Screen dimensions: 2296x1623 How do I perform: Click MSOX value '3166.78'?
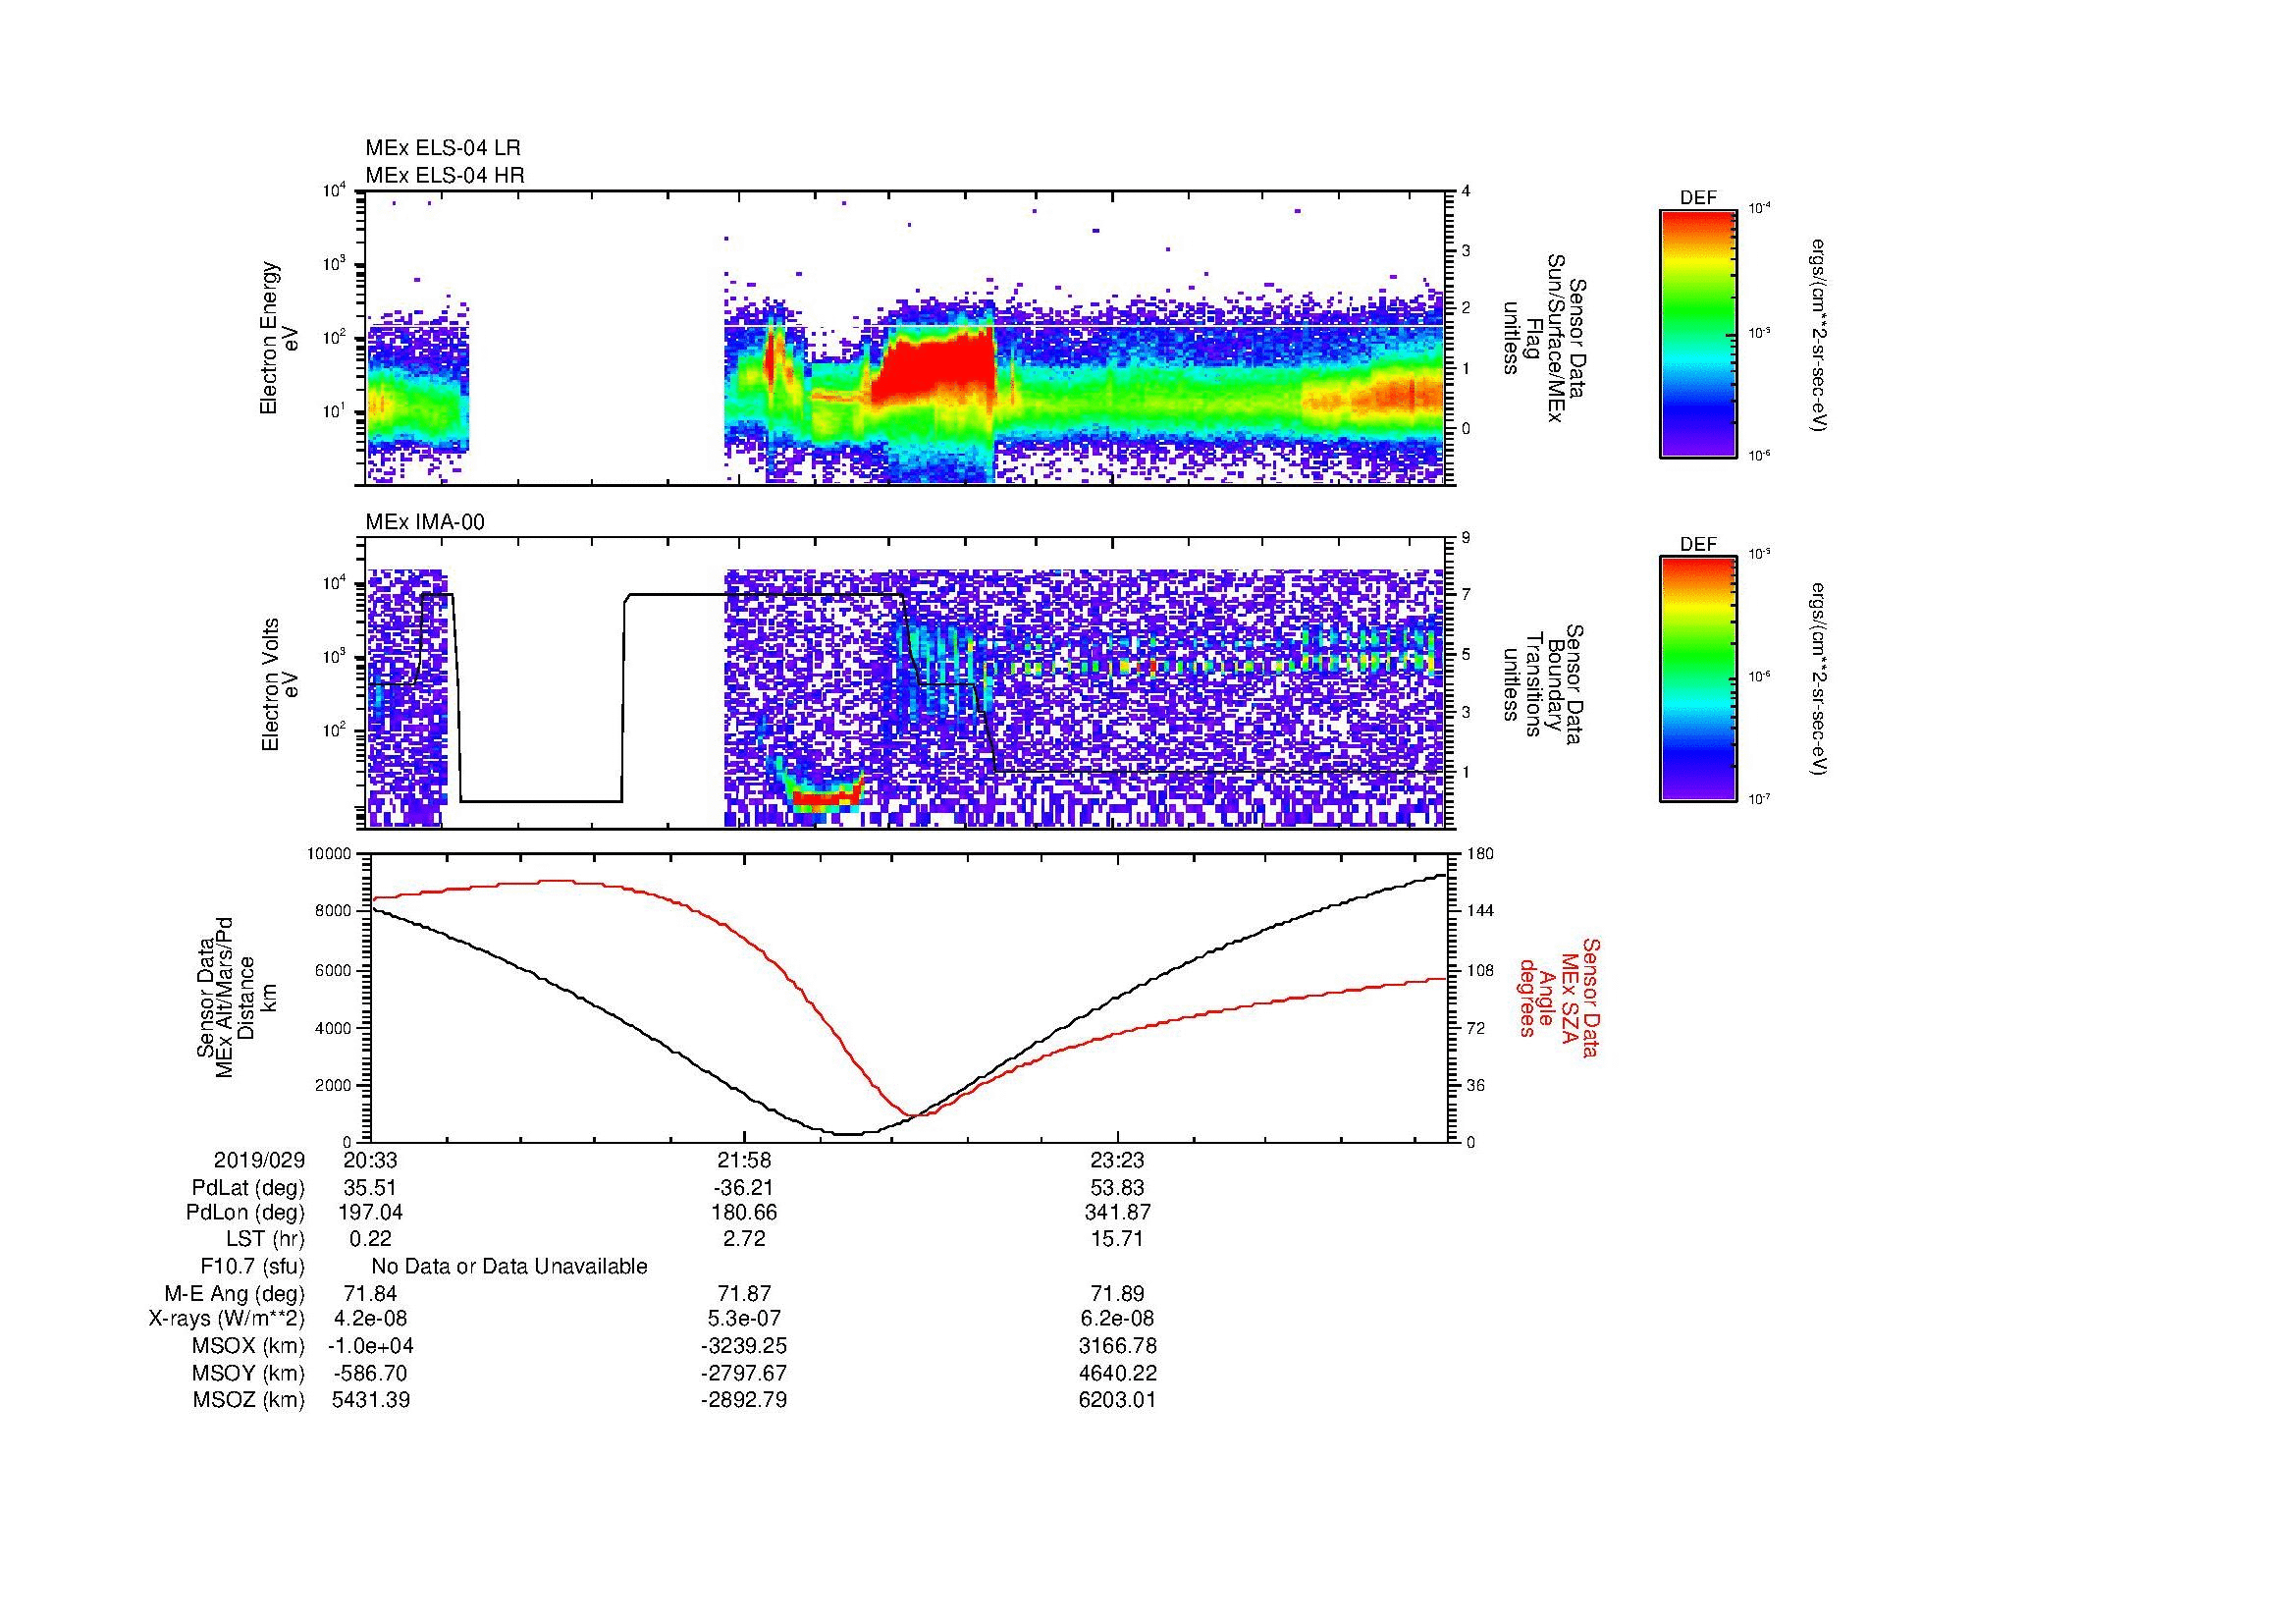click(1118, 1347)
